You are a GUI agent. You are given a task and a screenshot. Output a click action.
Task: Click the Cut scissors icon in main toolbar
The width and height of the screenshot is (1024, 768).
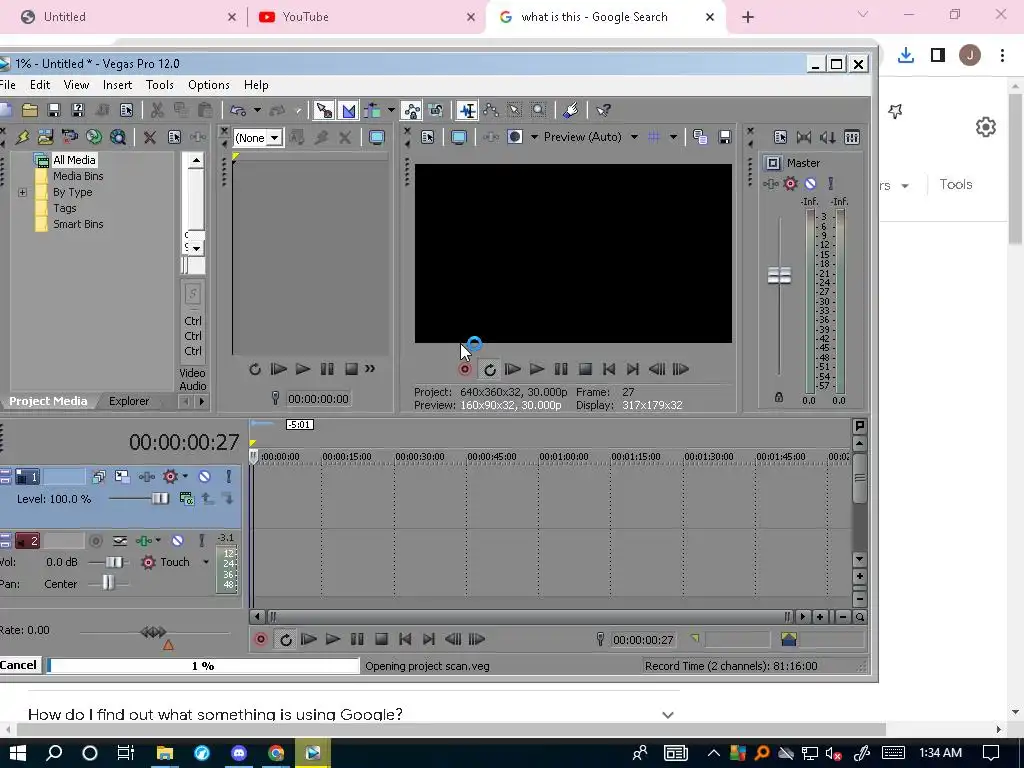click(157, 110)
